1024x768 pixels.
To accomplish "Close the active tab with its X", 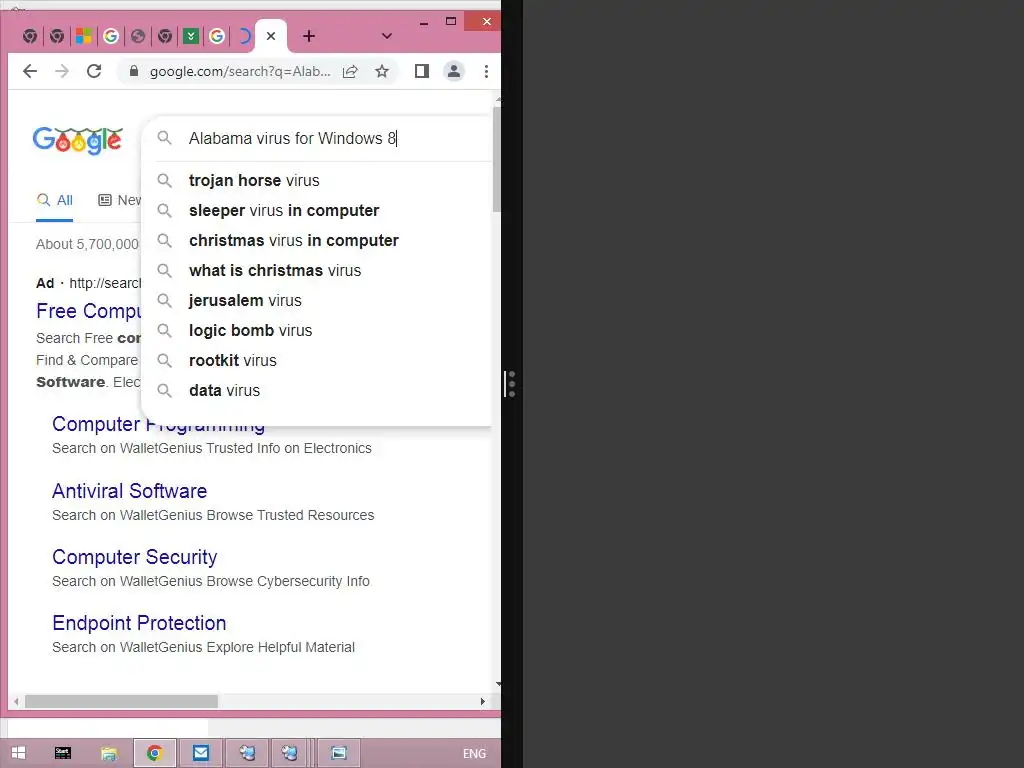I will pyautogui.click(x=271, y=36).
